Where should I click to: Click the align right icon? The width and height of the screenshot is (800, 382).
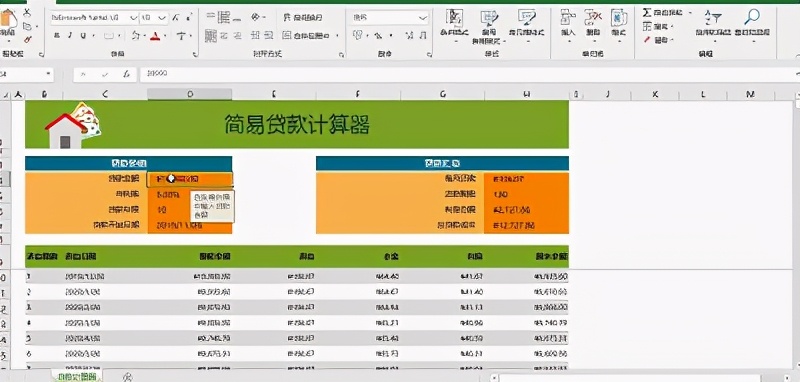click(238, 35)
